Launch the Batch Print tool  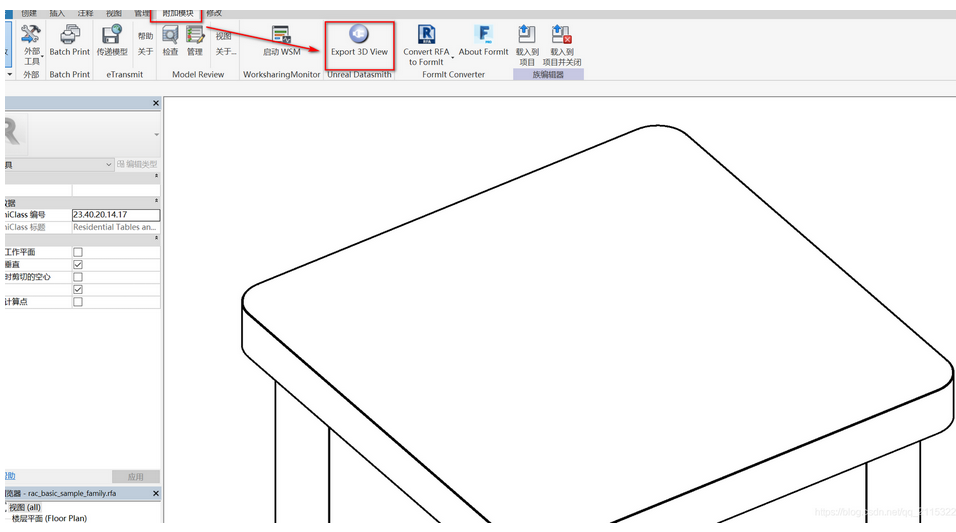[70, 41]
